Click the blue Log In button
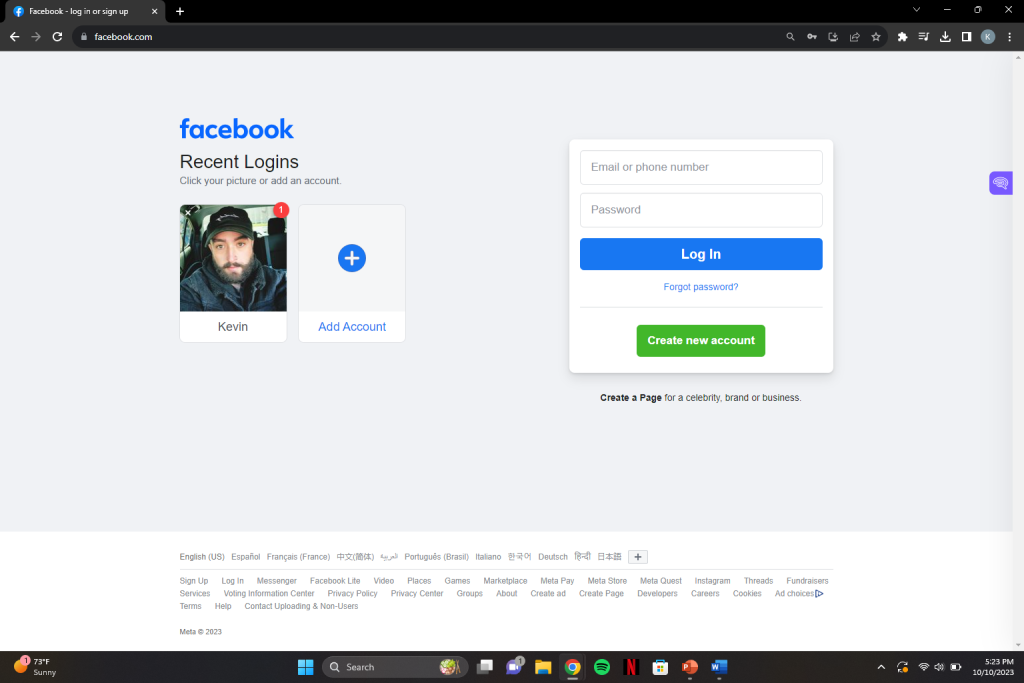The image size is (1024, 683). (701, 254)
